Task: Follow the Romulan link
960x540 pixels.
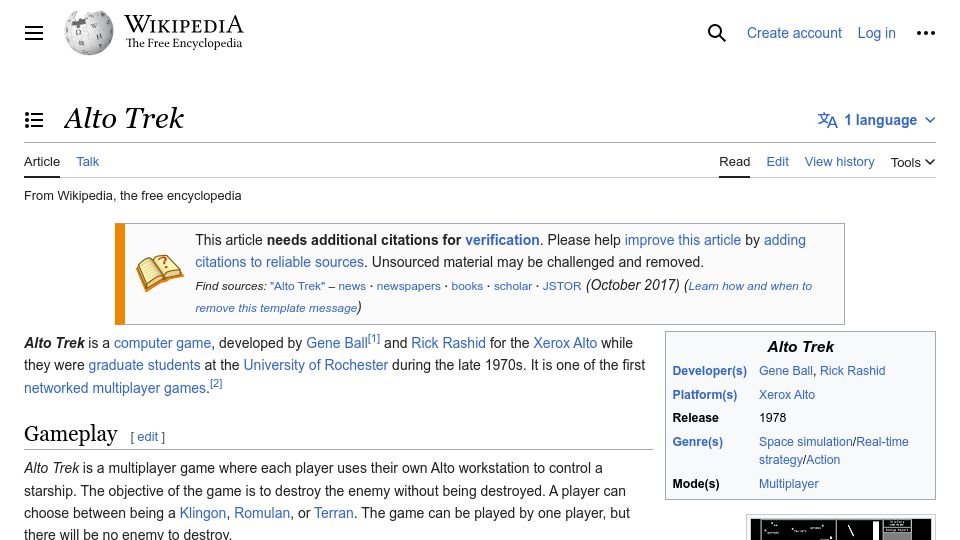Action: coord(262,513)
